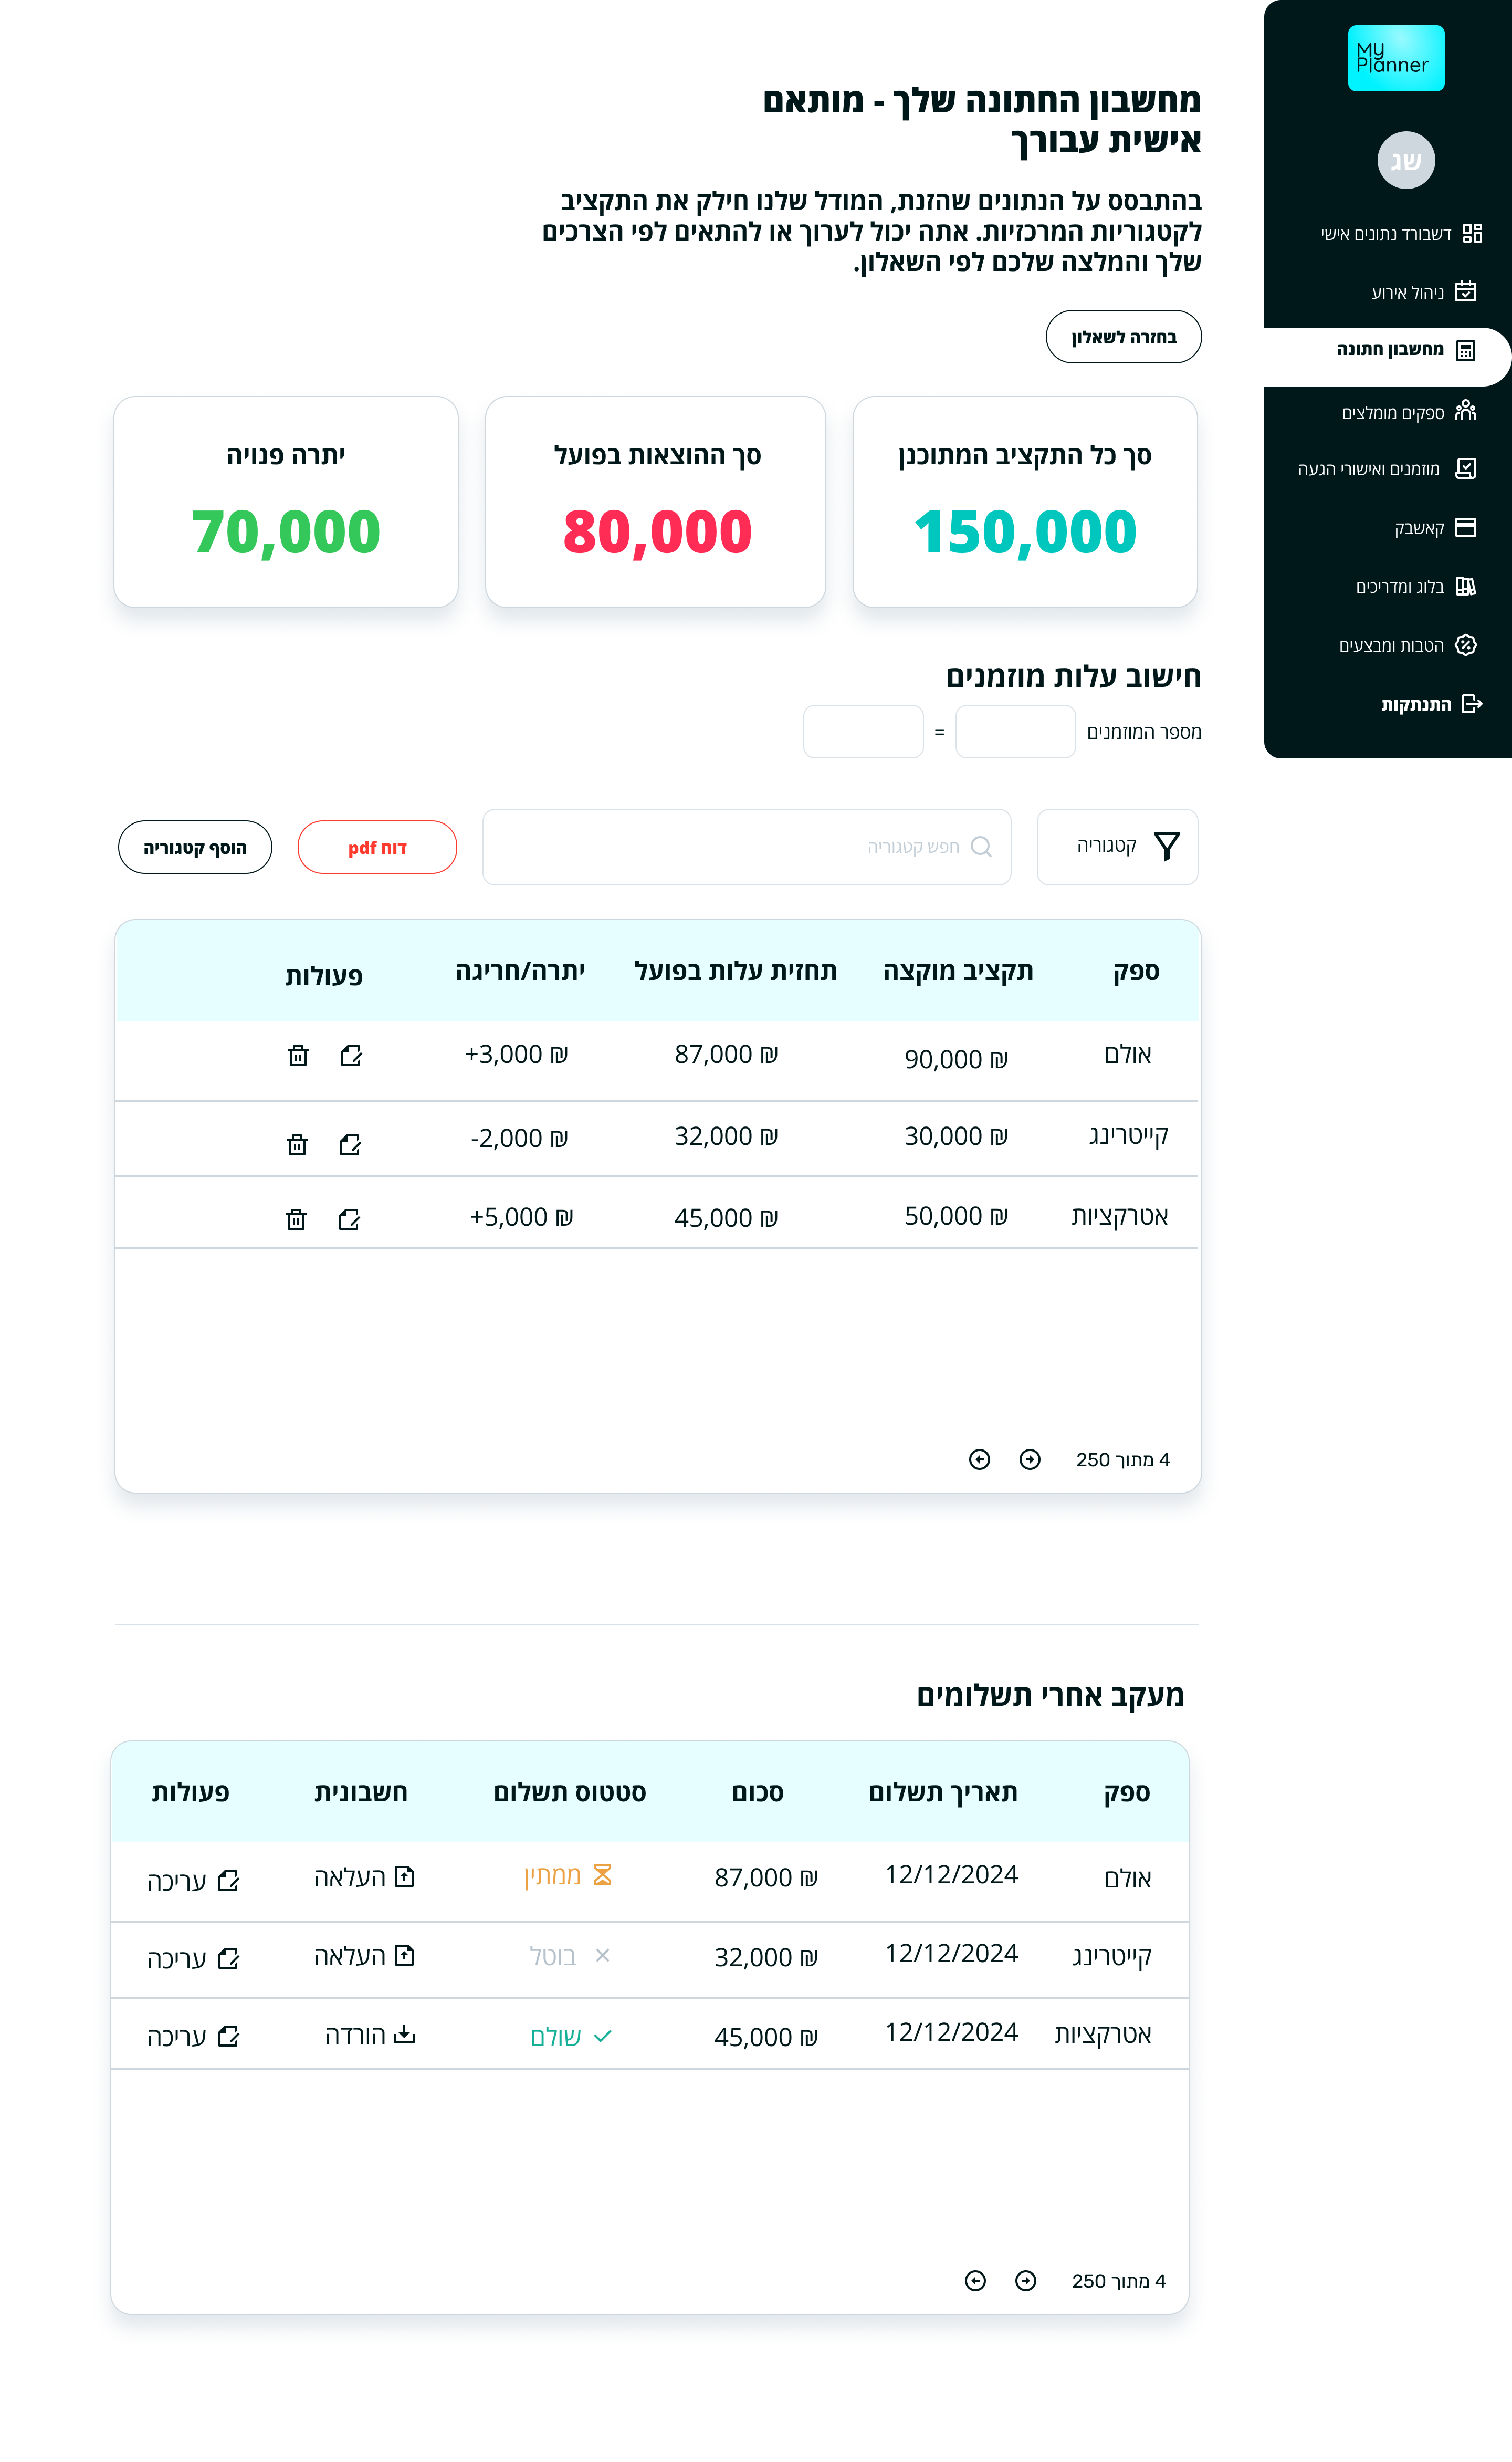Upload invoice for קייטרינג payment
Image resolution: width=1512 pixels, height=2462 pixels.
pyautogui.click(x=364, y=1956)
